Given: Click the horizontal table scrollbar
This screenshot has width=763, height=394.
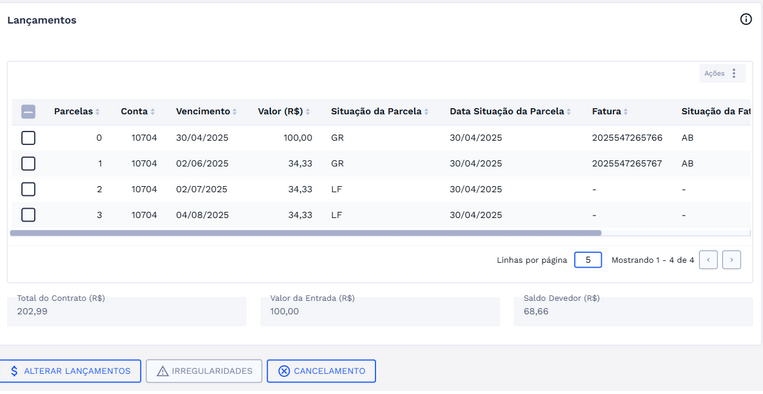Looking at the screenshot, I should 306,233.
